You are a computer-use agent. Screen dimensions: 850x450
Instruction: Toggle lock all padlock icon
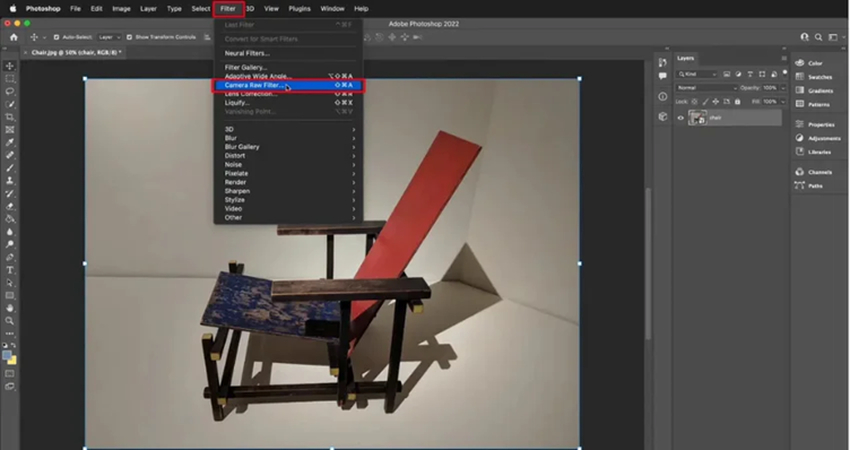pyautogui.click(x=737, y=102)
